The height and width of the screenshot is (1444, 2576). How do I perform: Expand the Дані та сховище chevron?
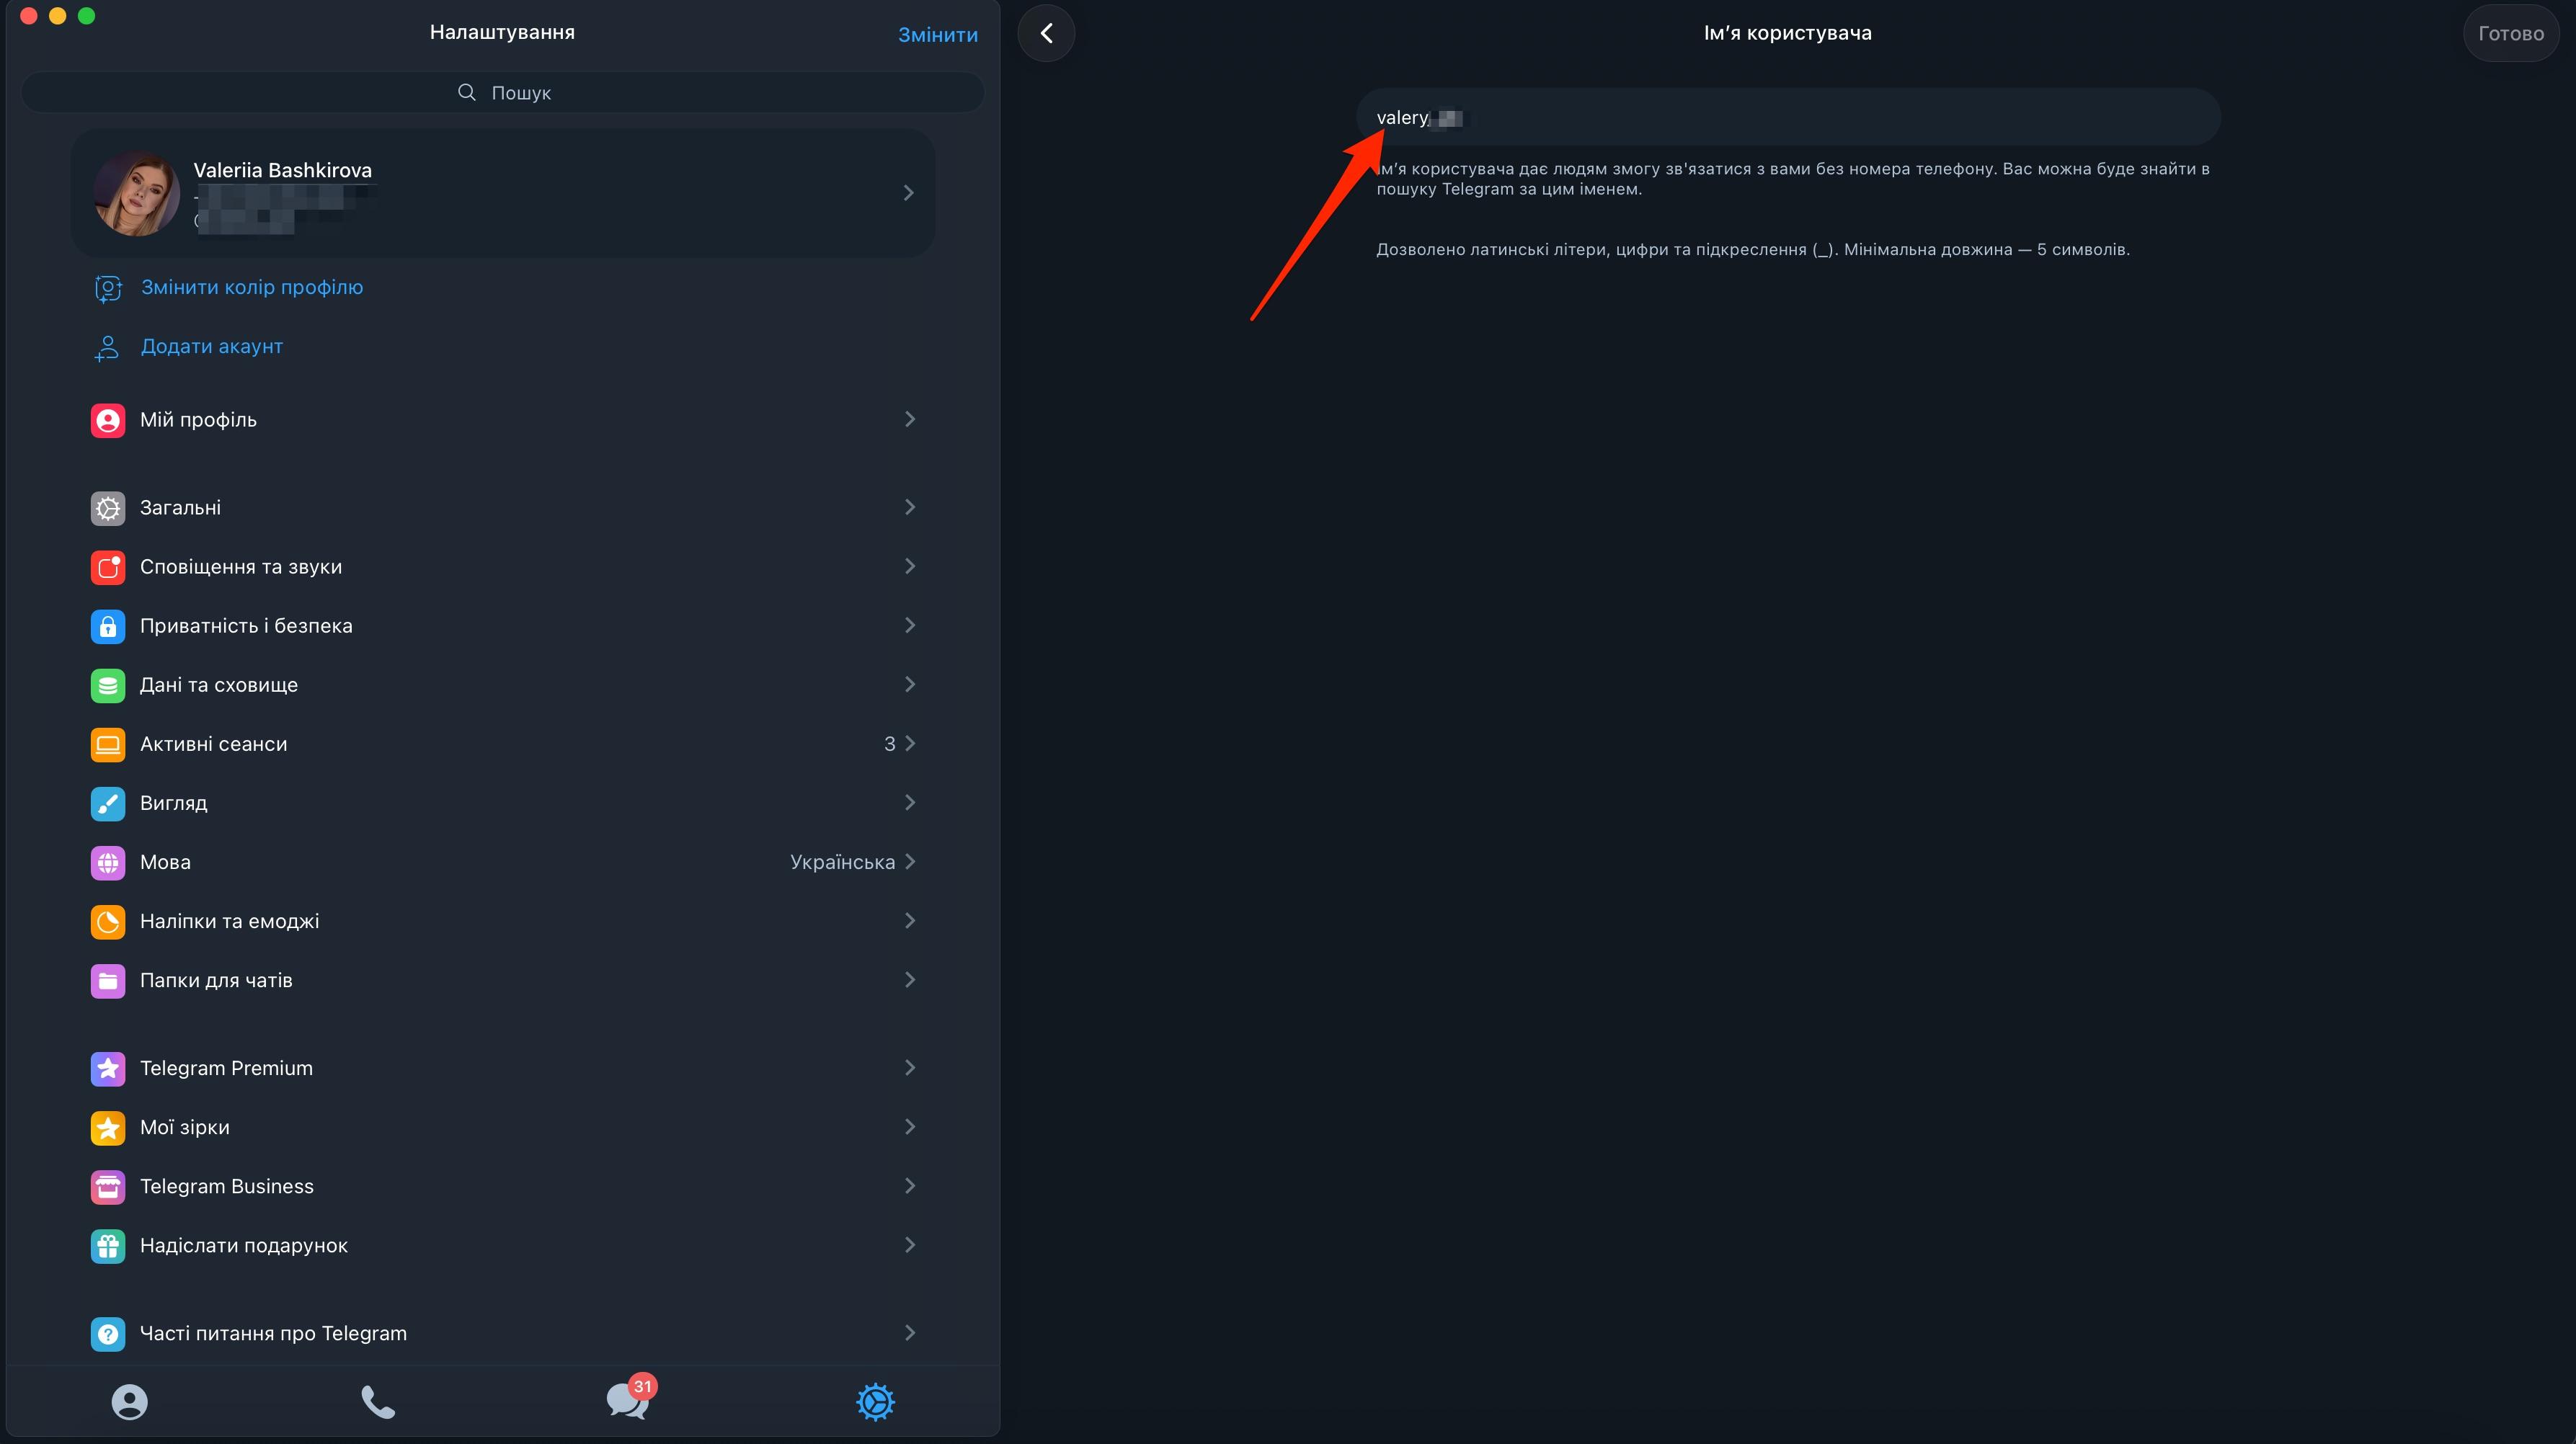click(x=909, y=684)
